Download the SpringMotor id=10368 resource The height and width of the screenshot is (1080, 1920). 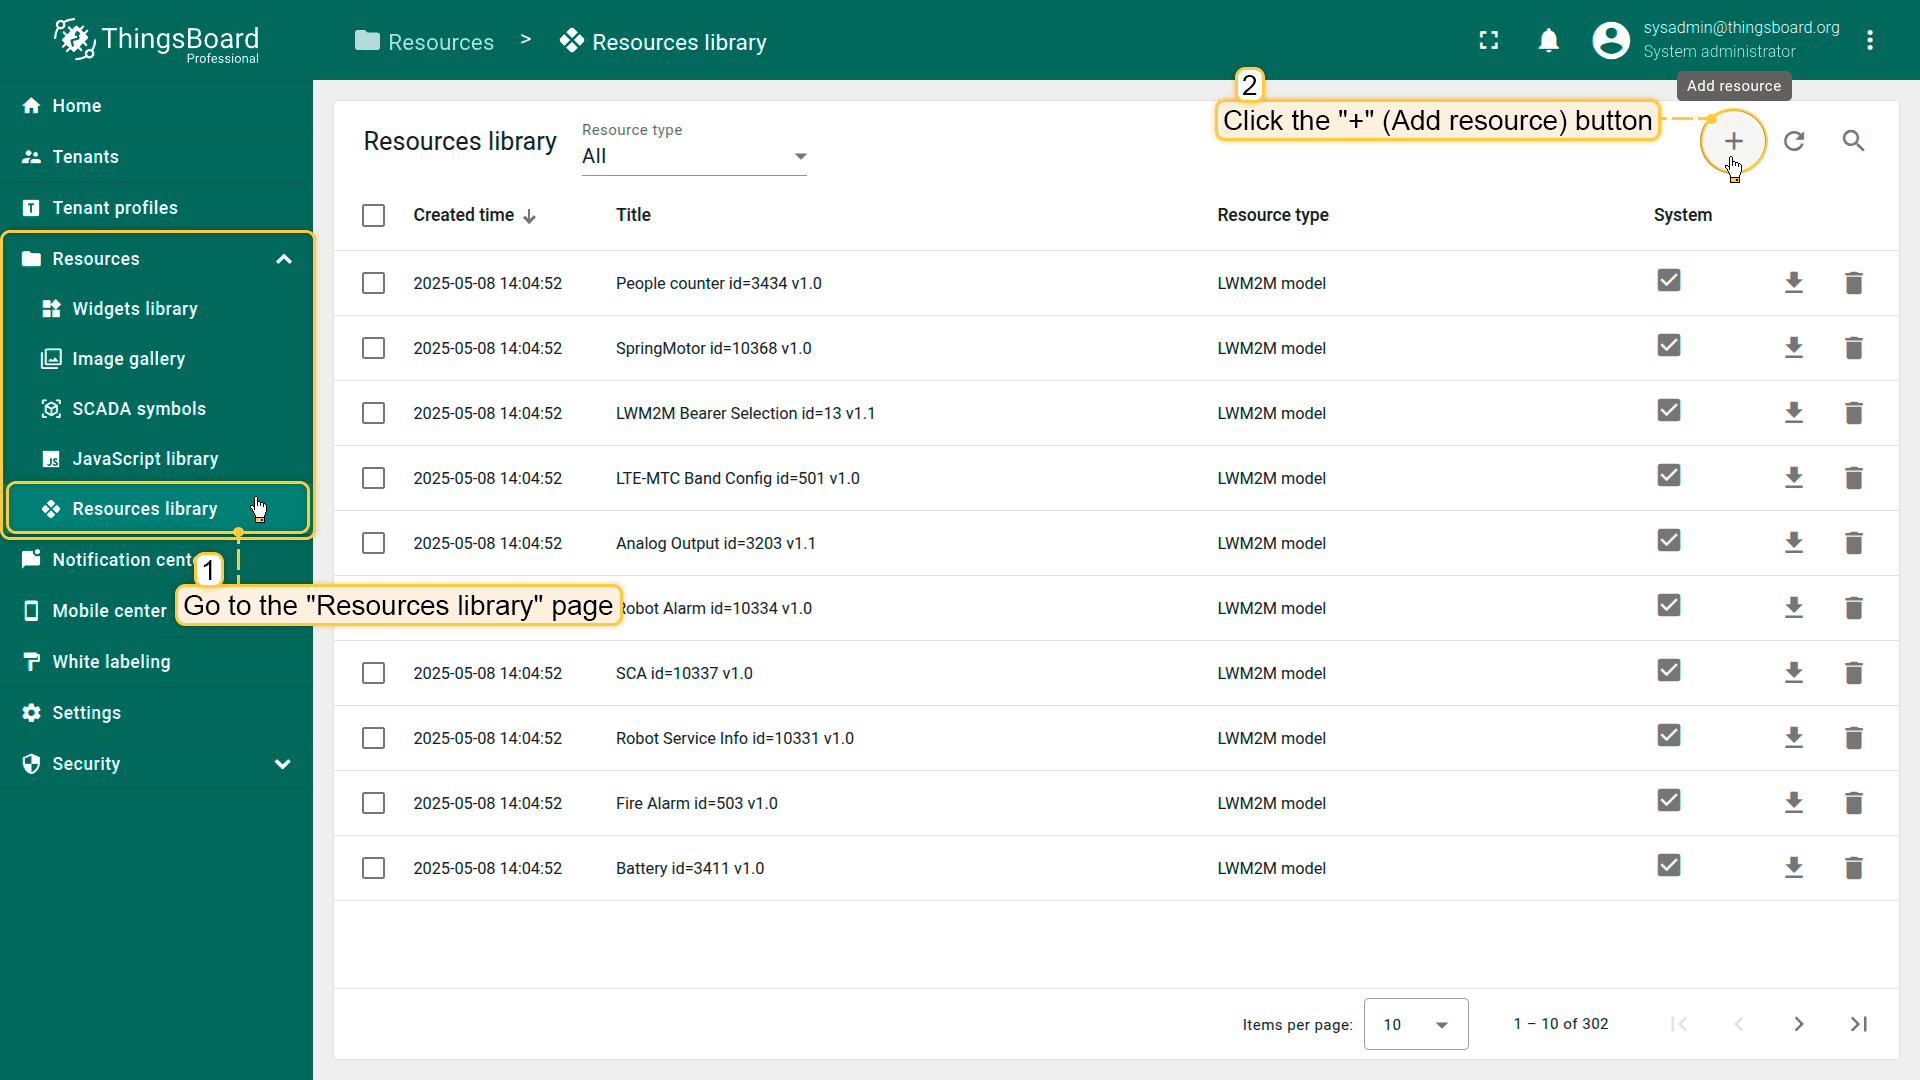[1794, 348]
